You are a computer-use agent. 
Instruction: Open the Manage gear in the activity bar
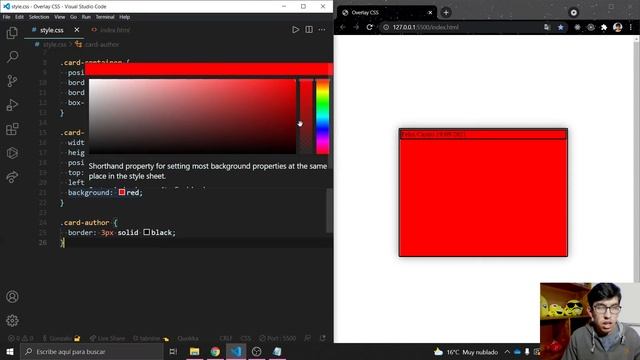coord(12,320)
